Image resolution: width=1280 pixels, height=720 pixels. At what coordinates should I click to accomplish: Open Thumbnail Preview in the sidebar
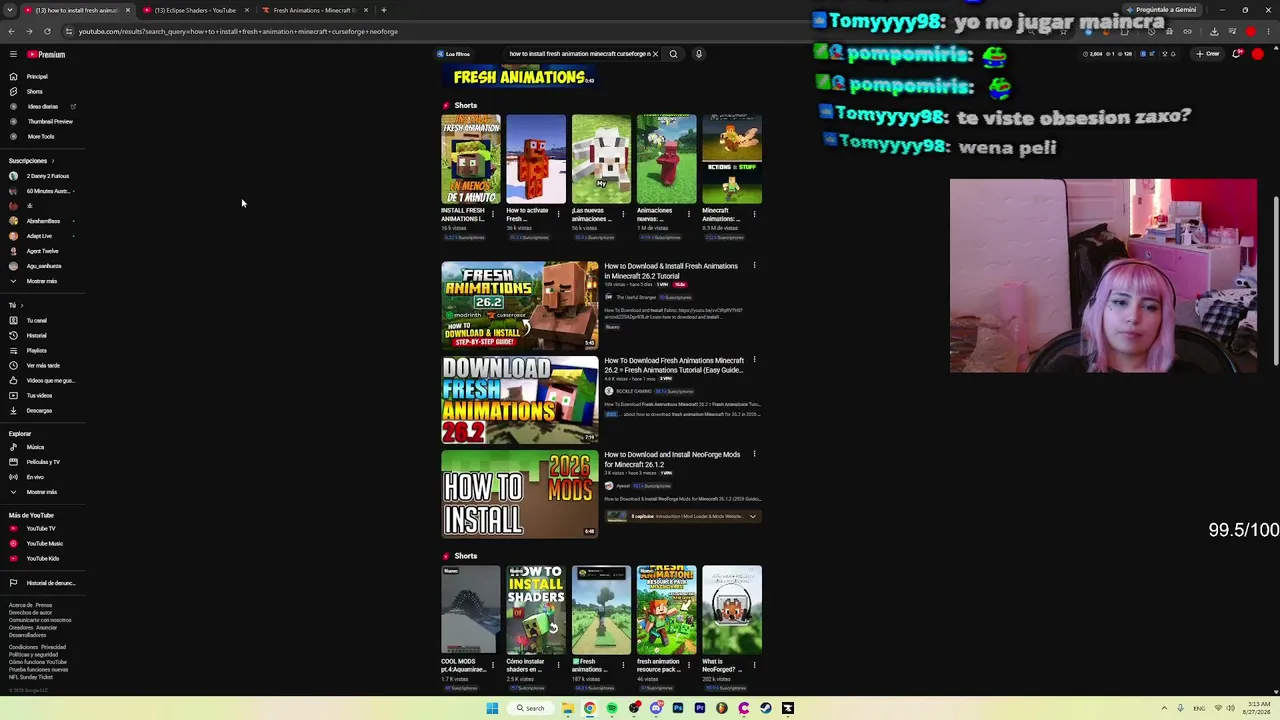[x=49, y=121]
